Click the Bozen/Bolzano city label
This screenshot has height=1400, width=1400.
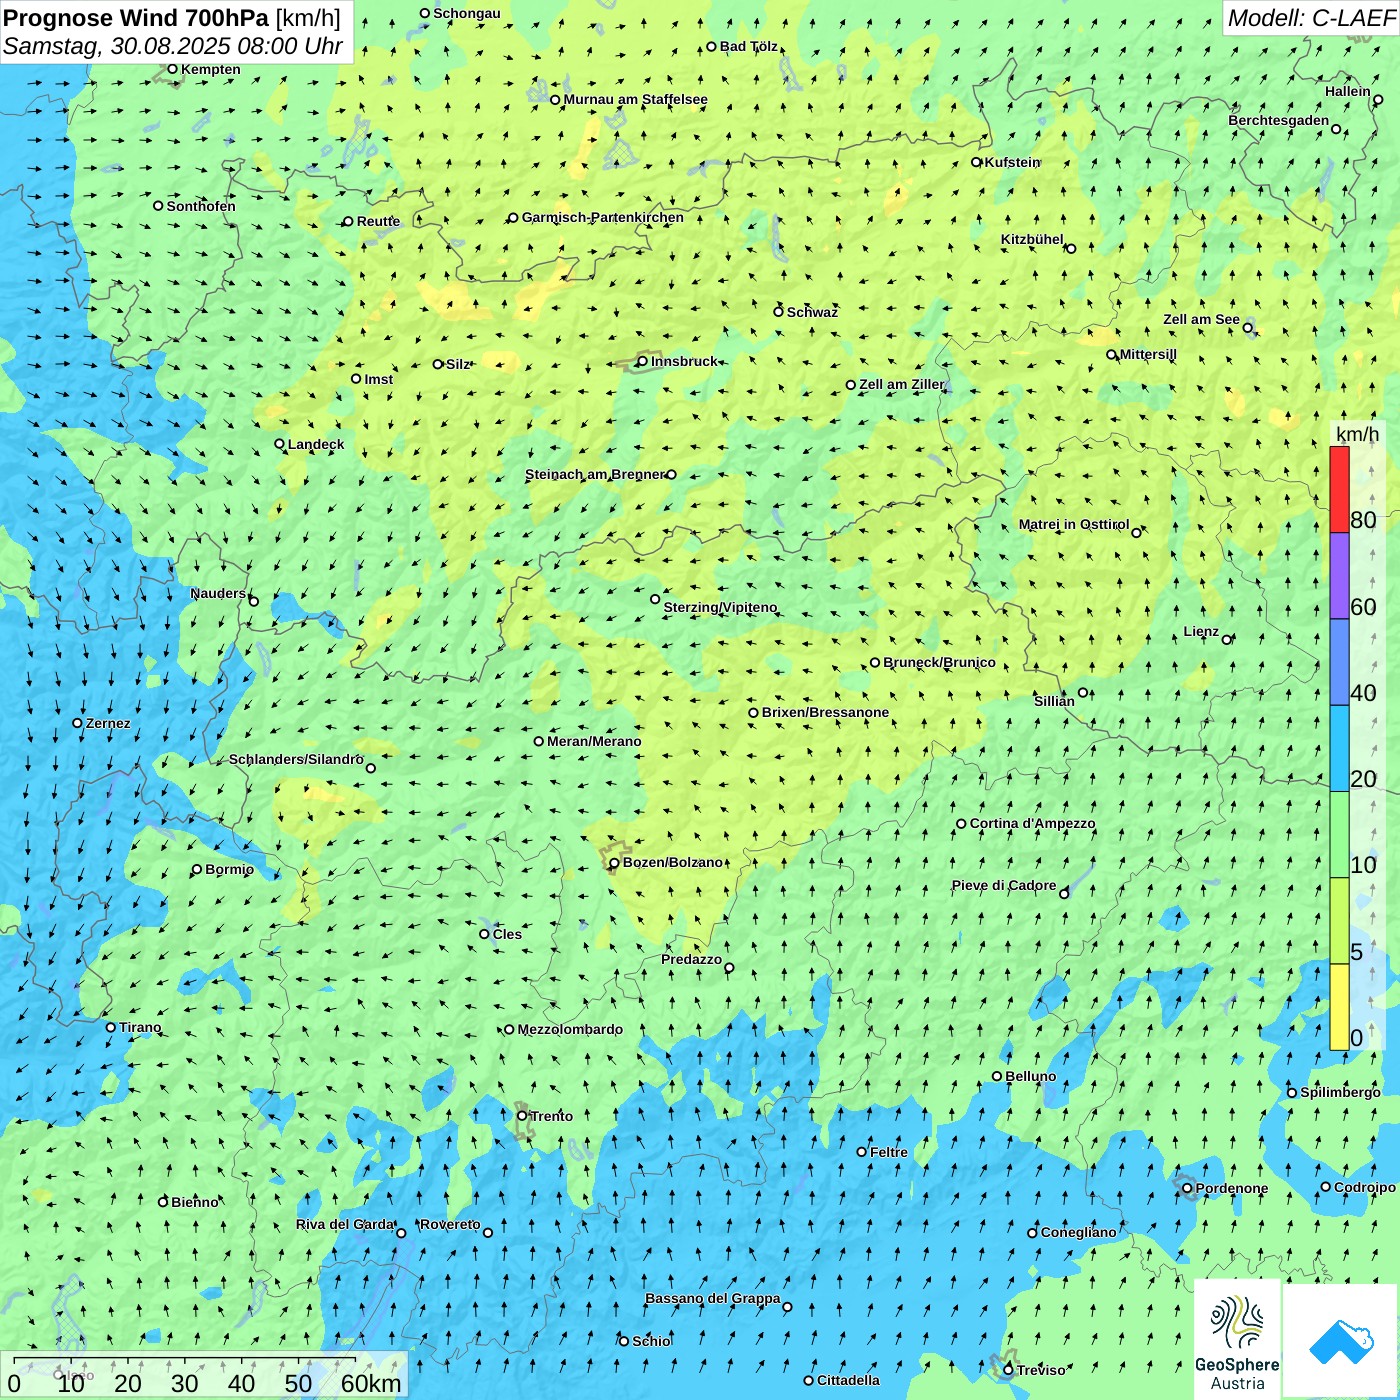coord(672,862)
